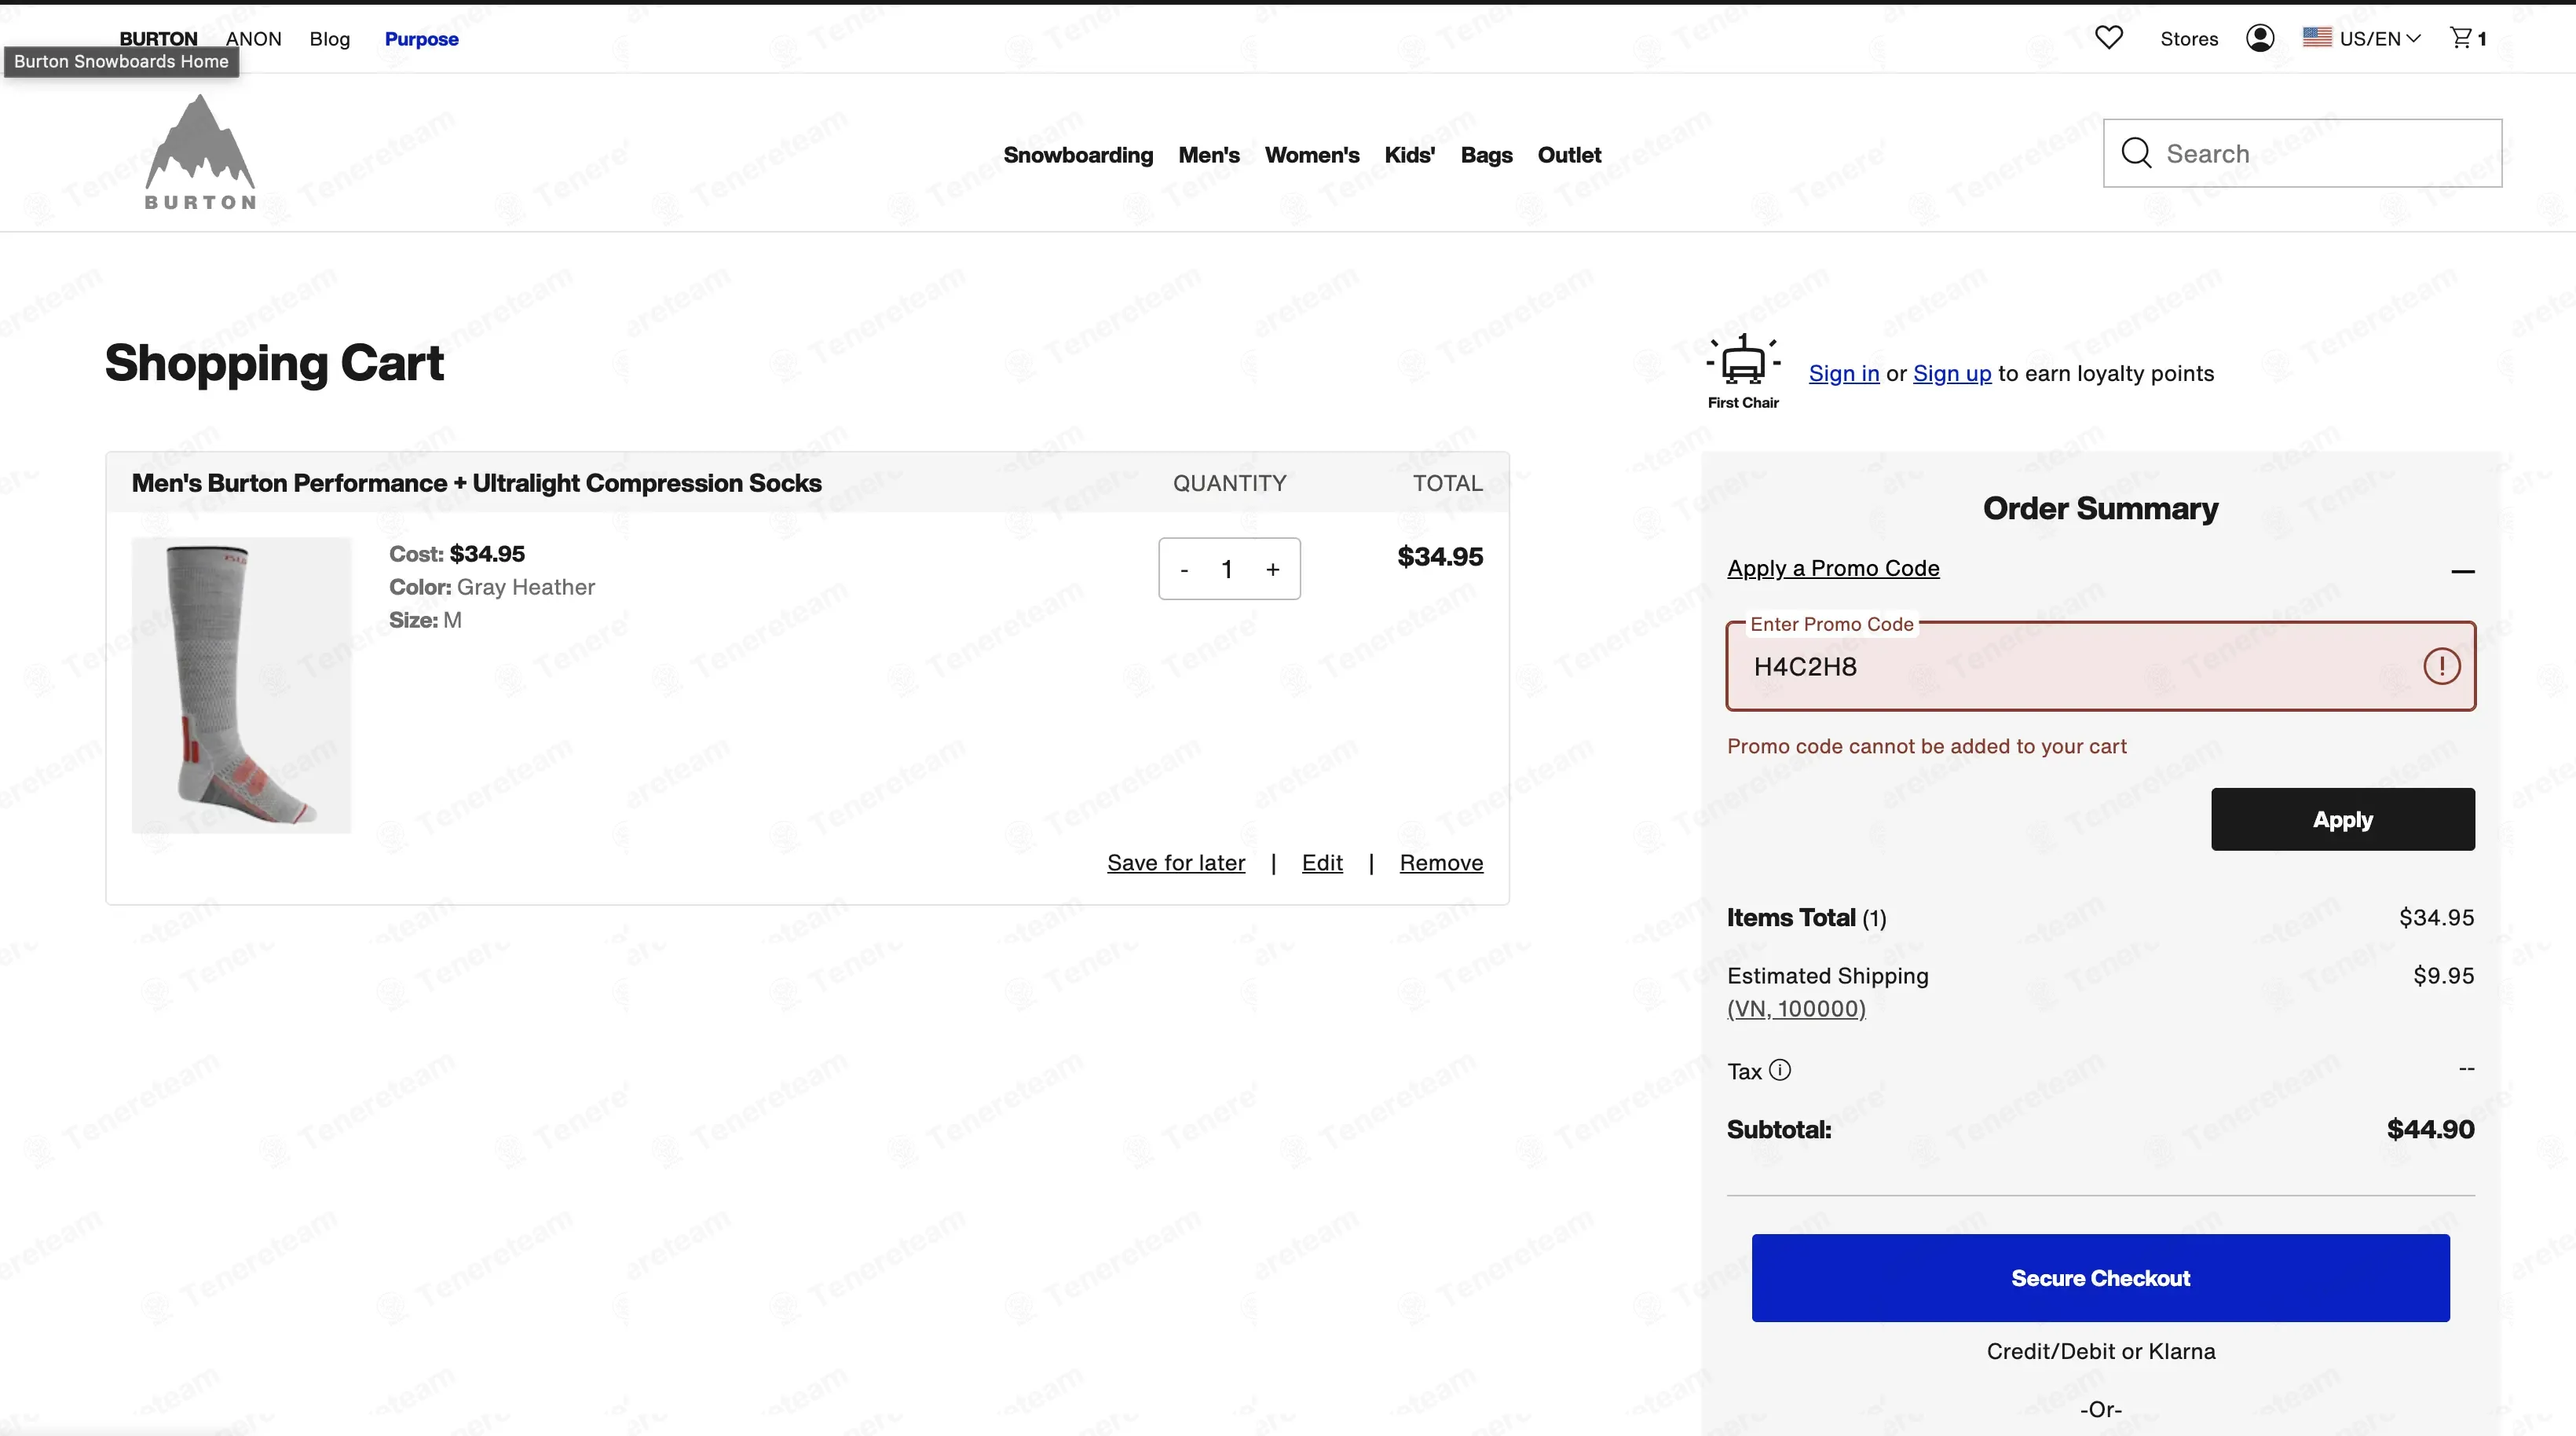Click the Sign up link
Screen dimensions: 2576x1436
[1952, 373]
